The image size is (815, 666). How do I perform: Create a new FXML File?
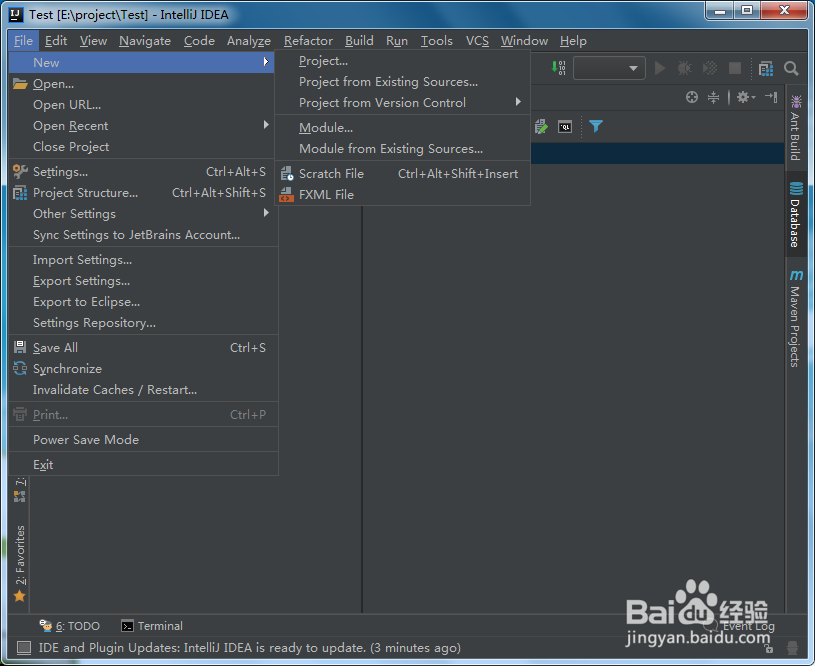click(x=402, y=194)
